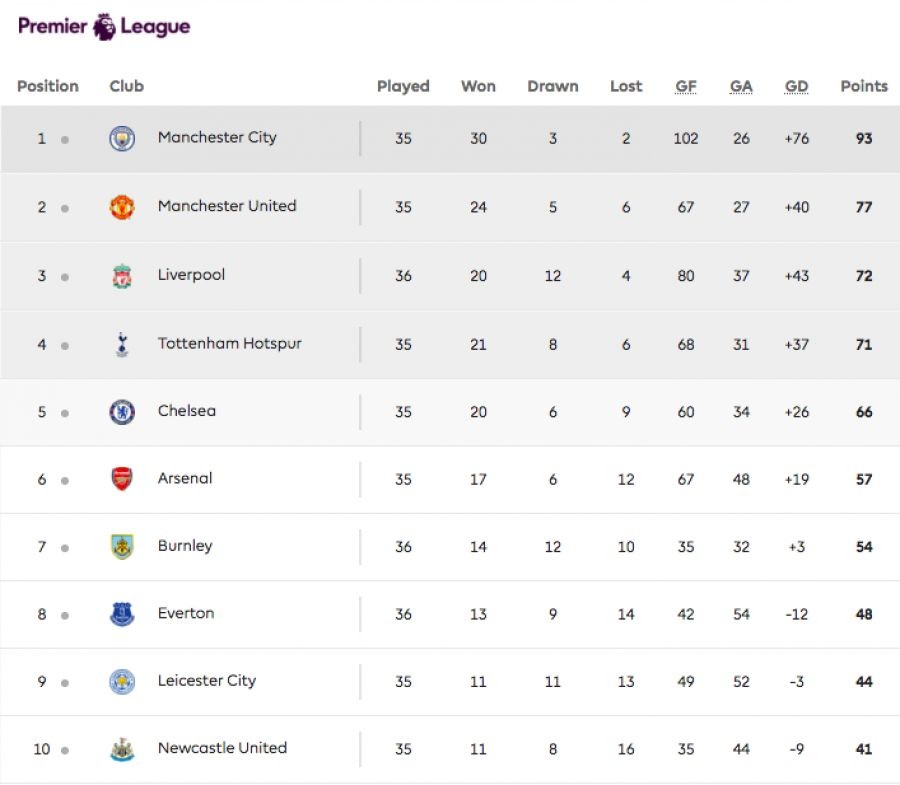Click the position dot beside Liverpool

65,277
